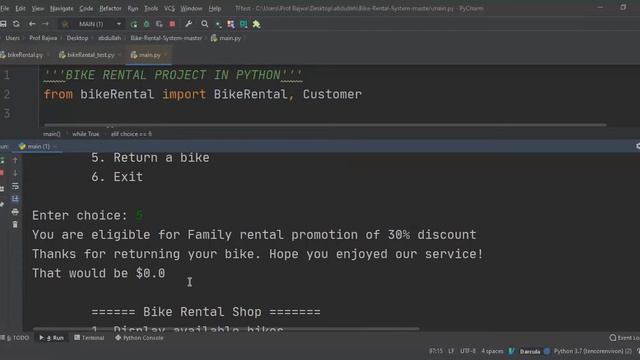Toggle soft-wrap in the run console
This screenshot has width=640, height=360.
(15, 186)
